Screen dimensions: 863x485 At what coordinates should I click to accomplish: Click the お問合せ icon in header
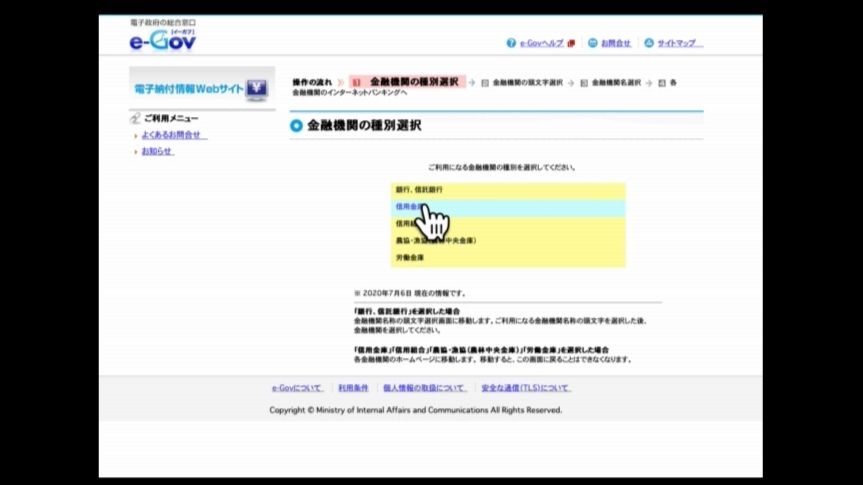[593, 44]
